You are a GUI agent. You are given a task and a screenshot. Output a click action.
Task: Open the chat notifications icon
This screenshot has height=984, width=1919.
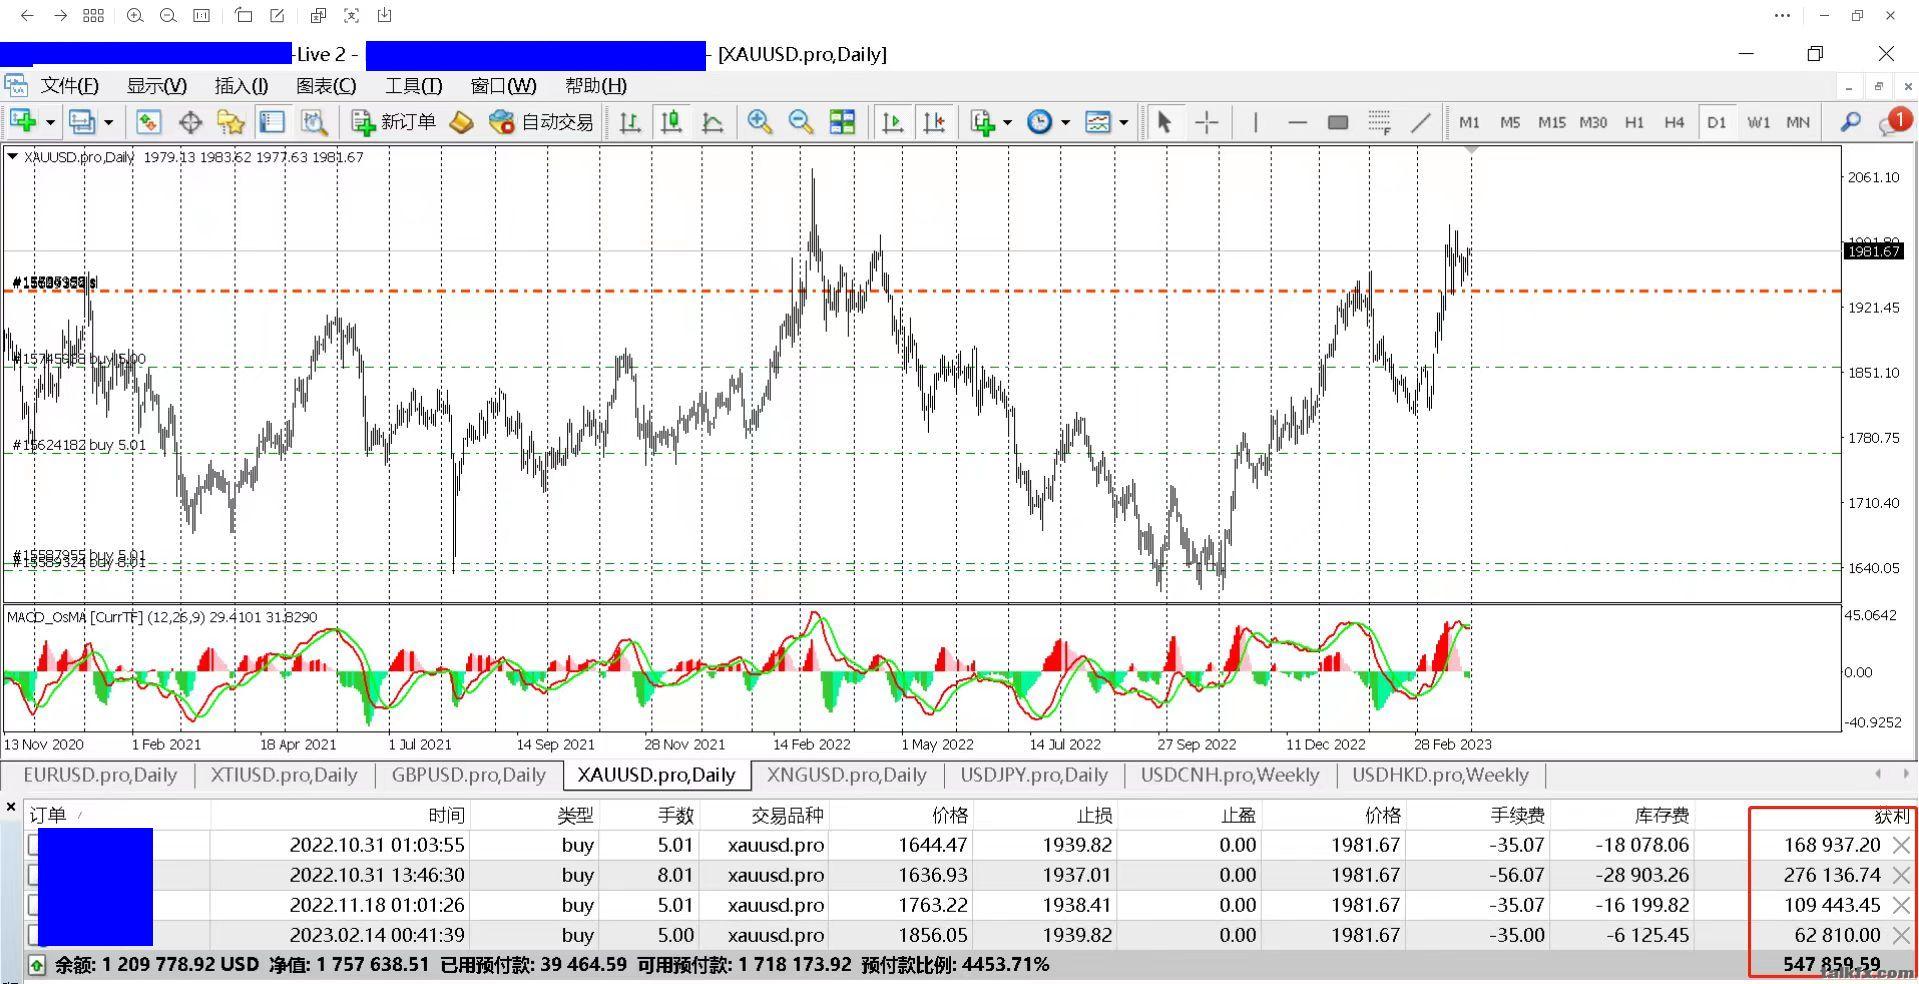pos(1893,122)
